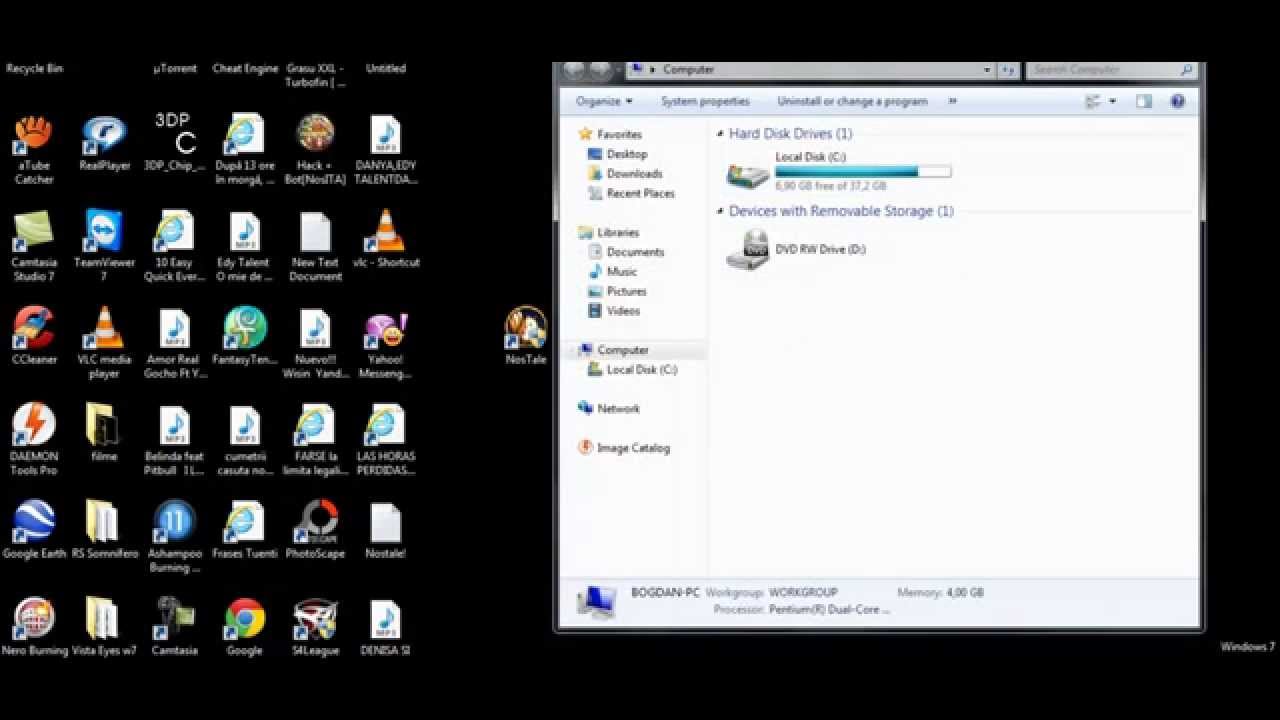This screenshot has width=1280, height=720.
Task: Open Ashampoo Burning shortcut
Action: click(x=174, y=537)
